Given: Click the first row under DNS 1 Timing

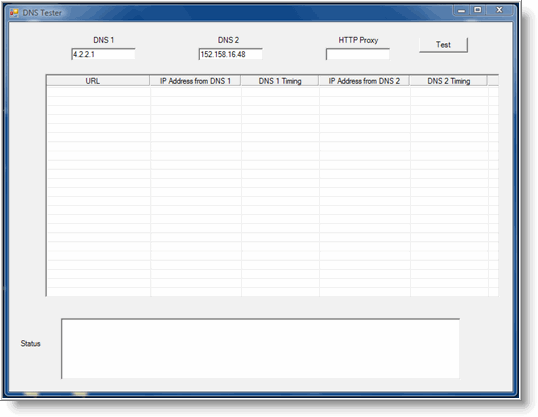Looking at the screenshot, I should click(x=280, y=92).
